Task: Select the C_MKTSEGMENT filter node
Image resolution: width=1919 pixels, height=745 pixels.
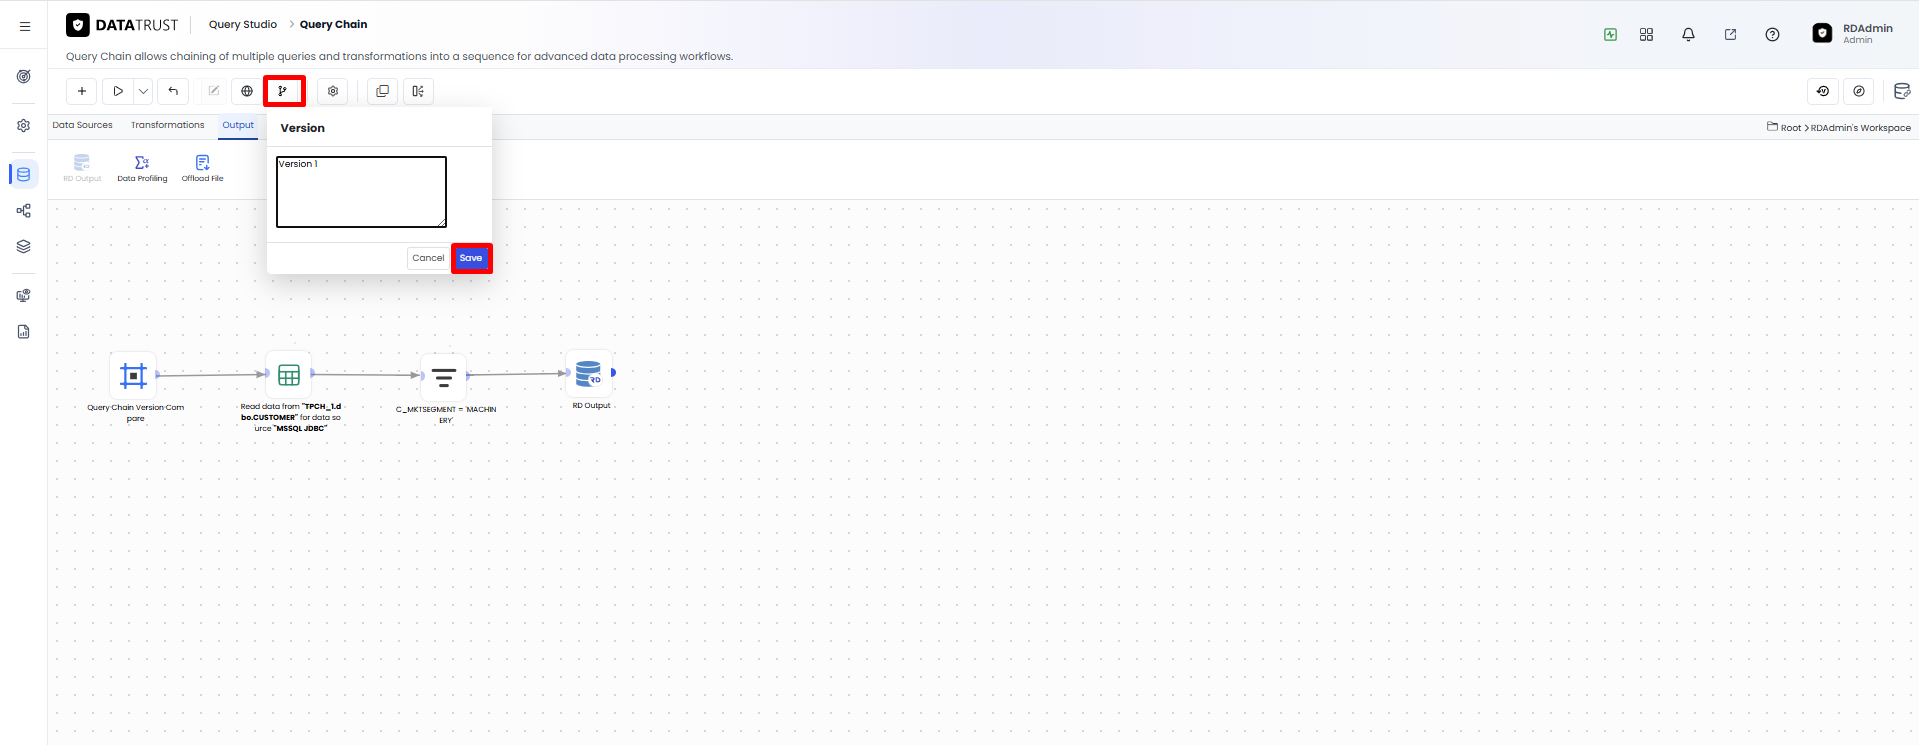Action: [444, 377]
